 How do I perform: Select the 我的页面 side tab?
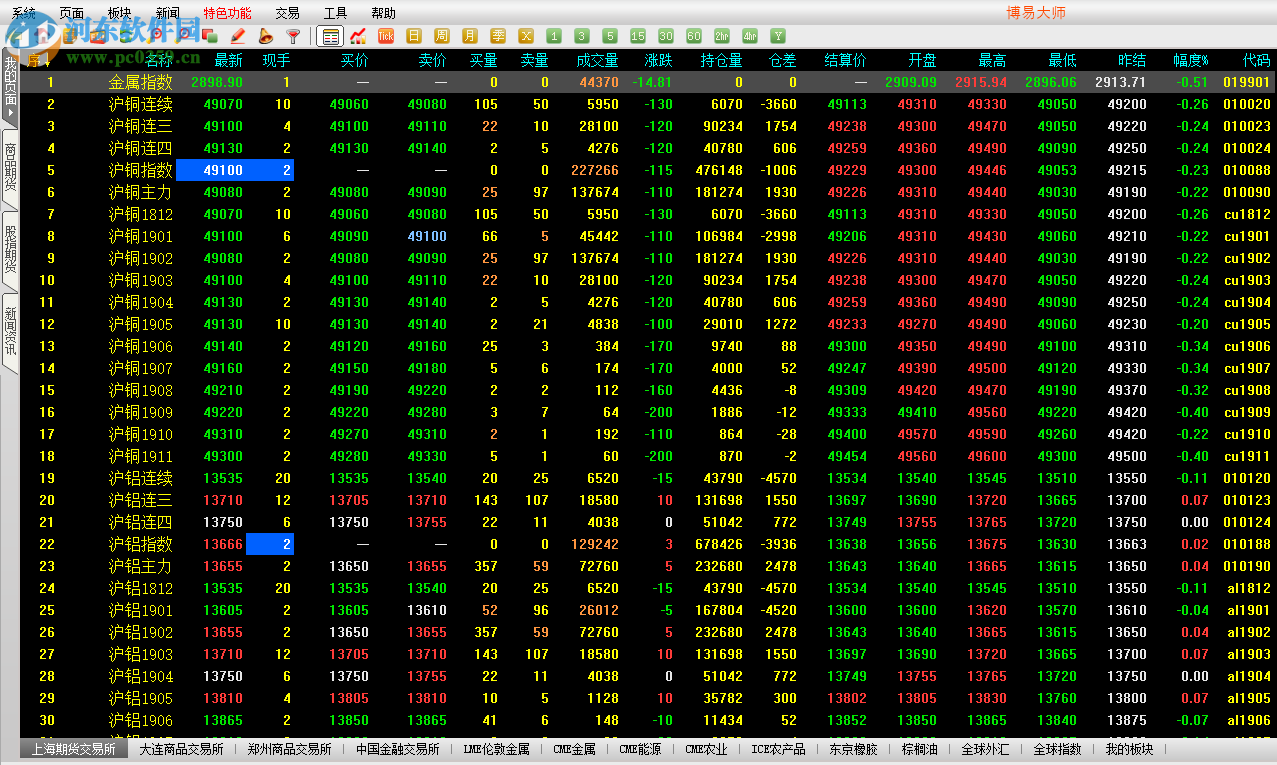tap(10, 88)
